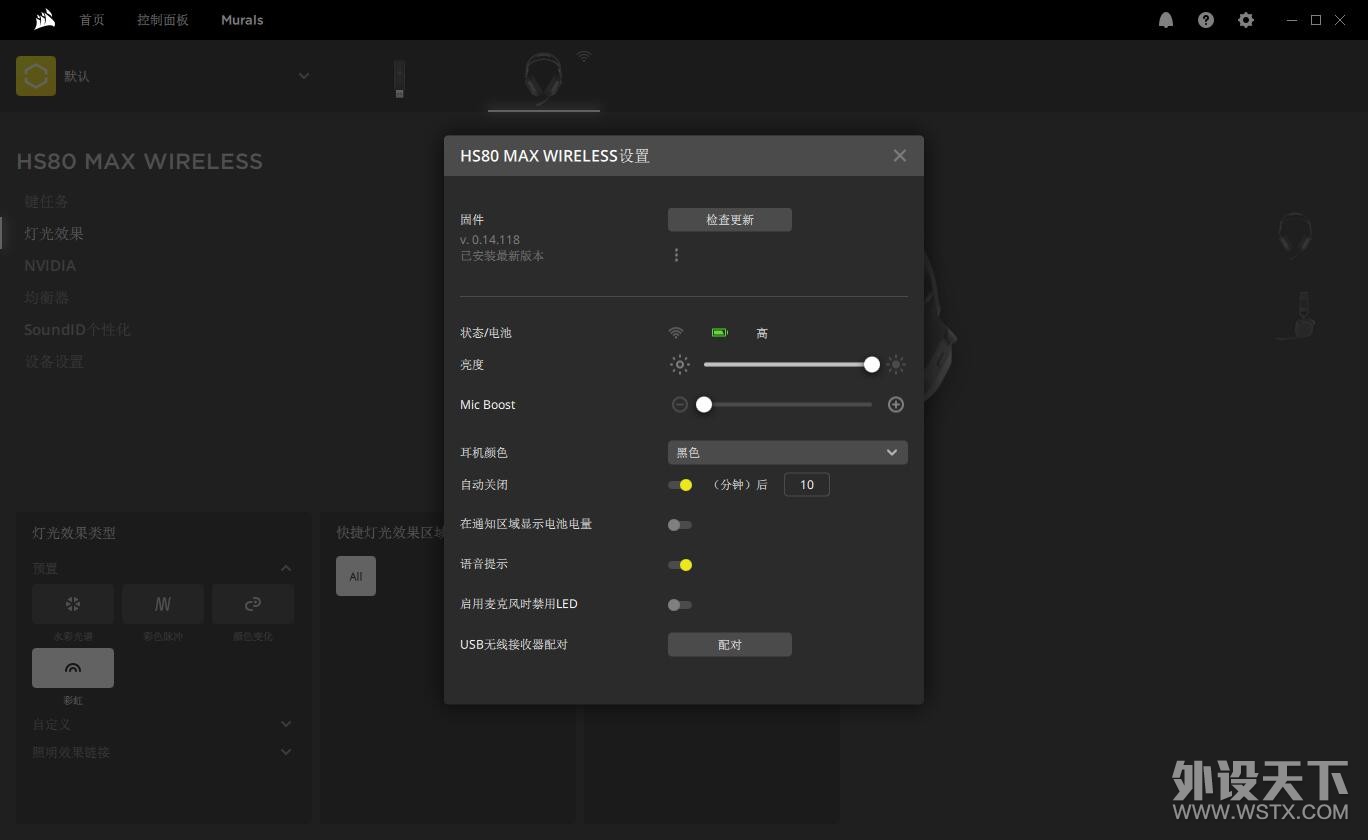Select the 彩虹 rainbow lighting preset
The height and width of the screenshot is (840, 1368).
73,668
